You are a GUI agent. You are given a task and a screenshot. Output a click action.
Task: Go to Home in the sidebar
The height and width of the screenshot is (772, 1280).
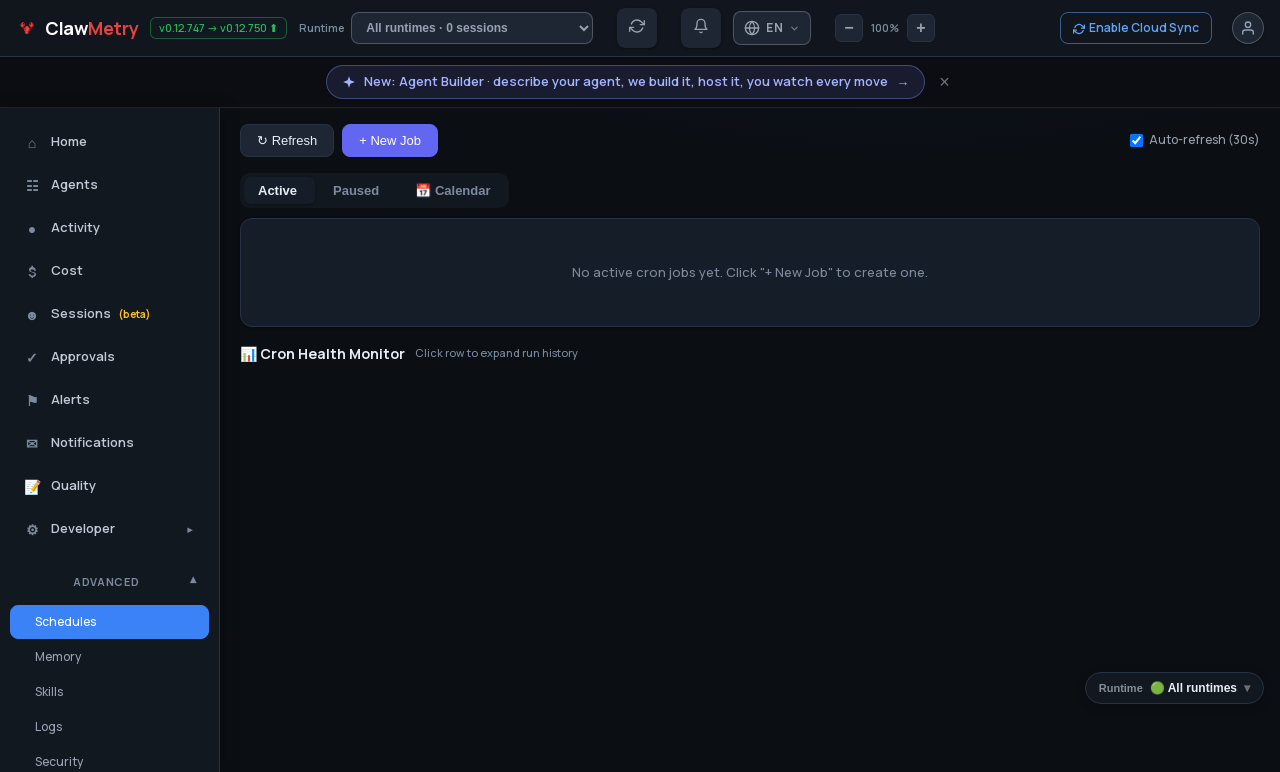pyautogui.click(x=109, y=142)
